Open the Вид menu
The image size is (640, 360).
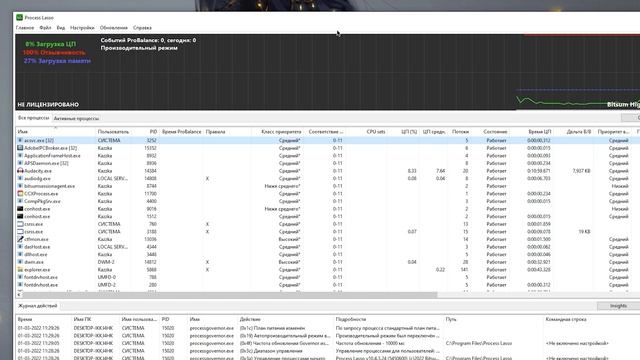click(x=61, y=28)
